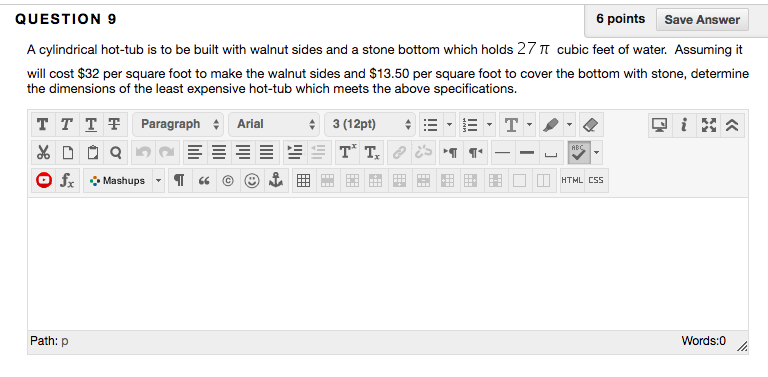Image resolution: width=768 pixels, height=377 pixels.
Task: Click the highlight color marker icon
Action: click(x=551, y=125)
